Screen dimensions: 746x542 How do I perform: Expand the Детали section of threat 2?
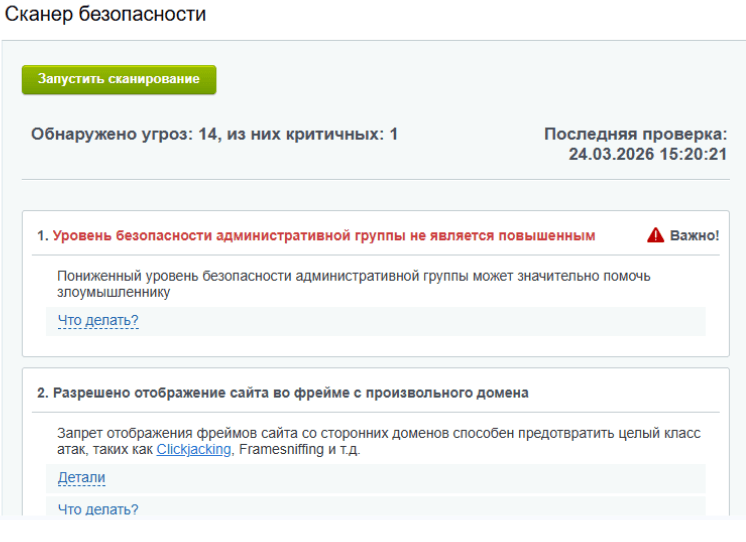(x=81, y=478)
